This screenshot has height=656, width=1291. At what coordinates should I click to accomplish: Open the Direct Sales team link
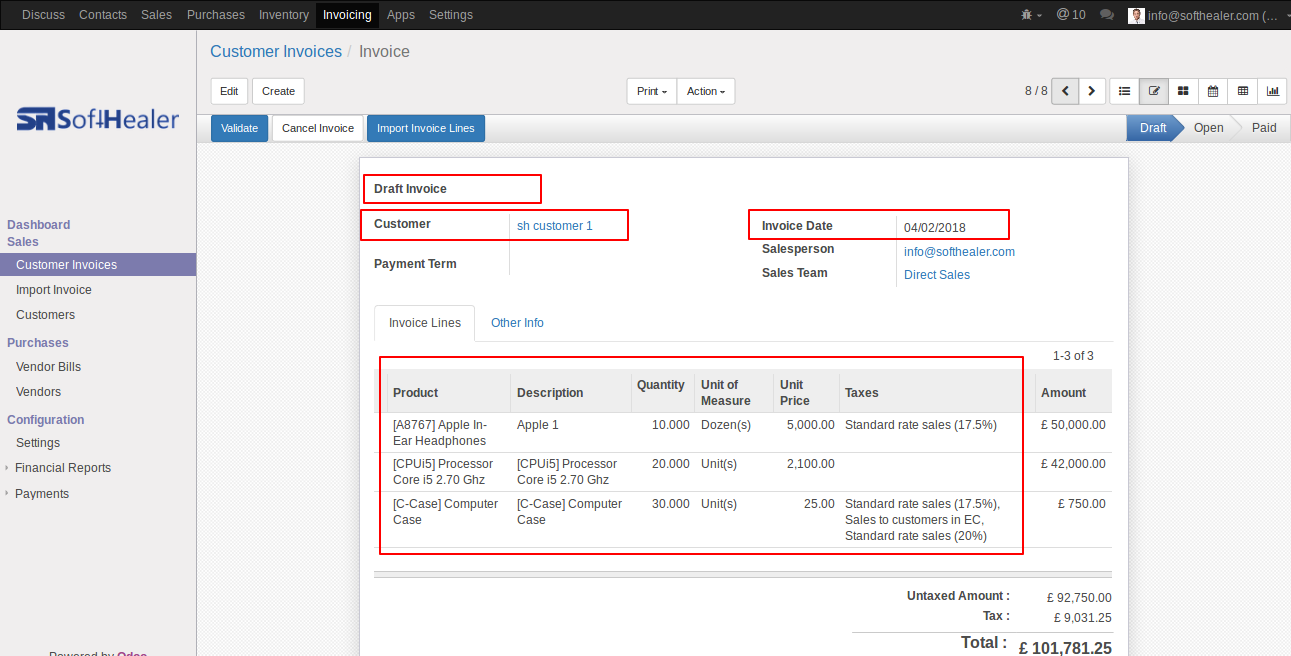click(937, 275)
